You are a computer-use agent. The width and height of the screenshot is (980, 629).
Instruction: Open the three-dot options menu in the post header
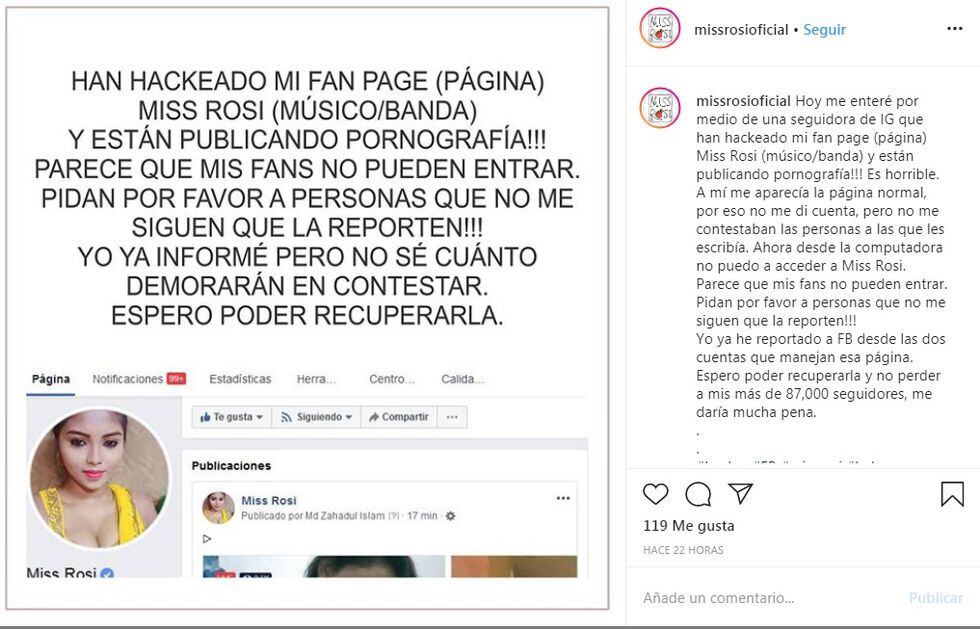[954, 29]
